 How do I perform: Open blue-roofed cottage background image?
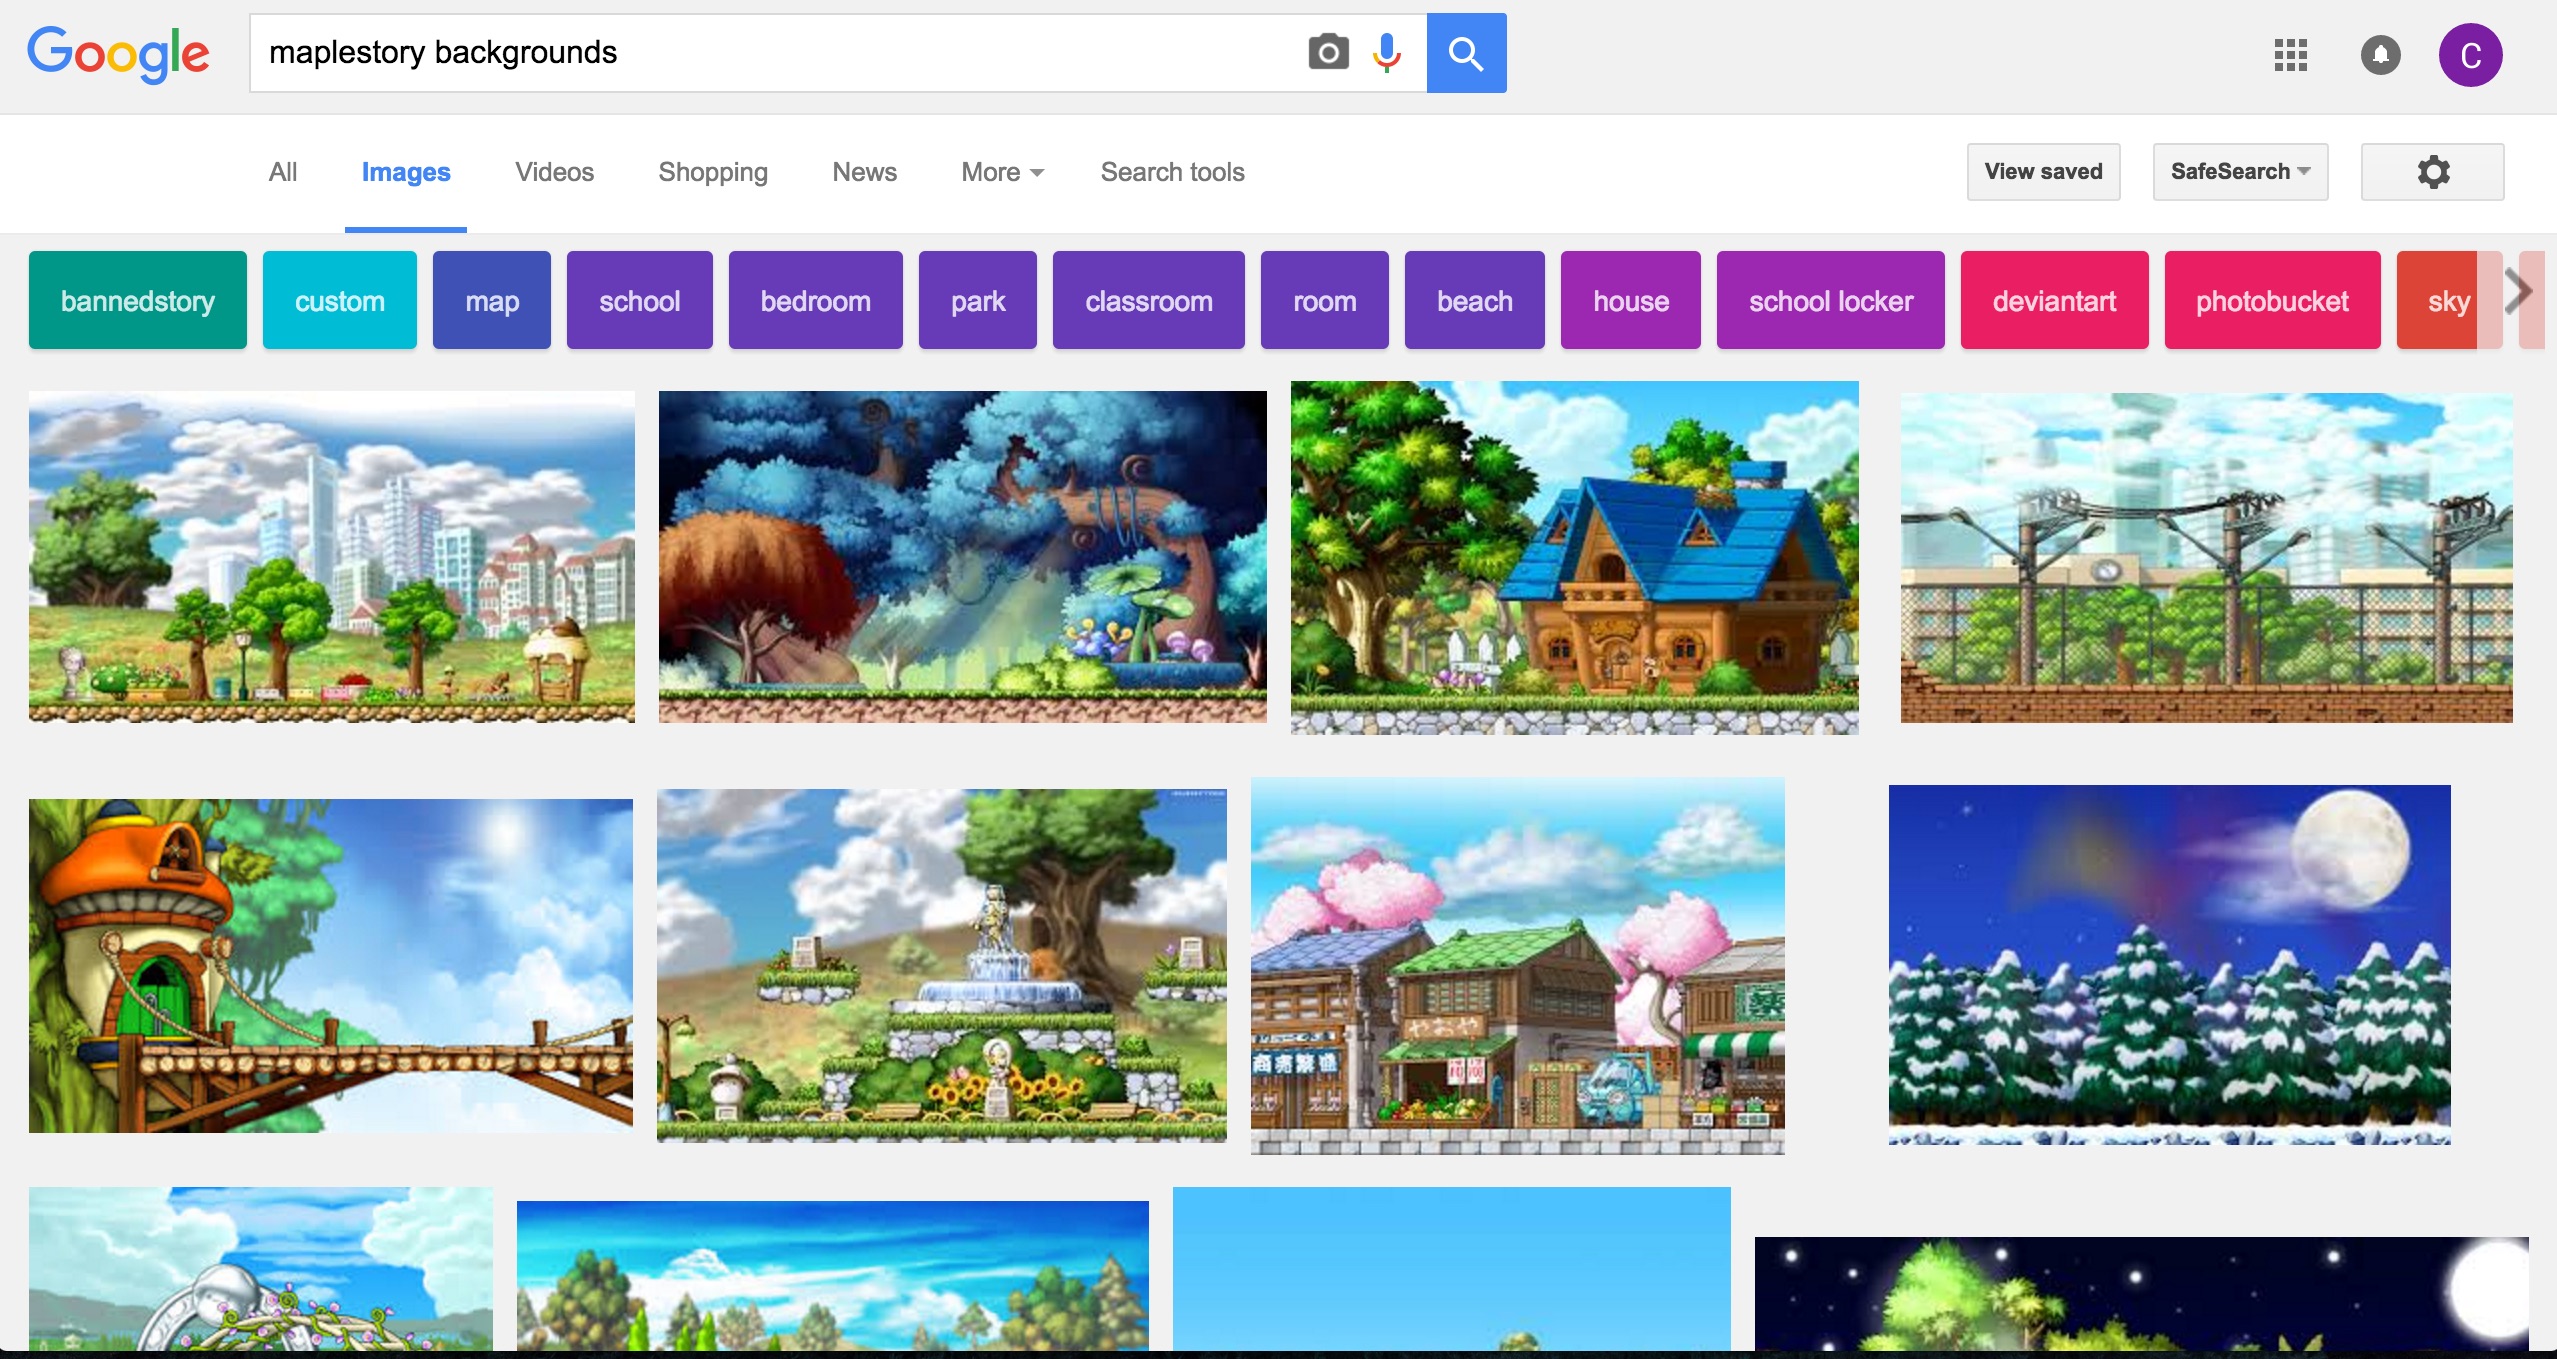click(1575, 558)
